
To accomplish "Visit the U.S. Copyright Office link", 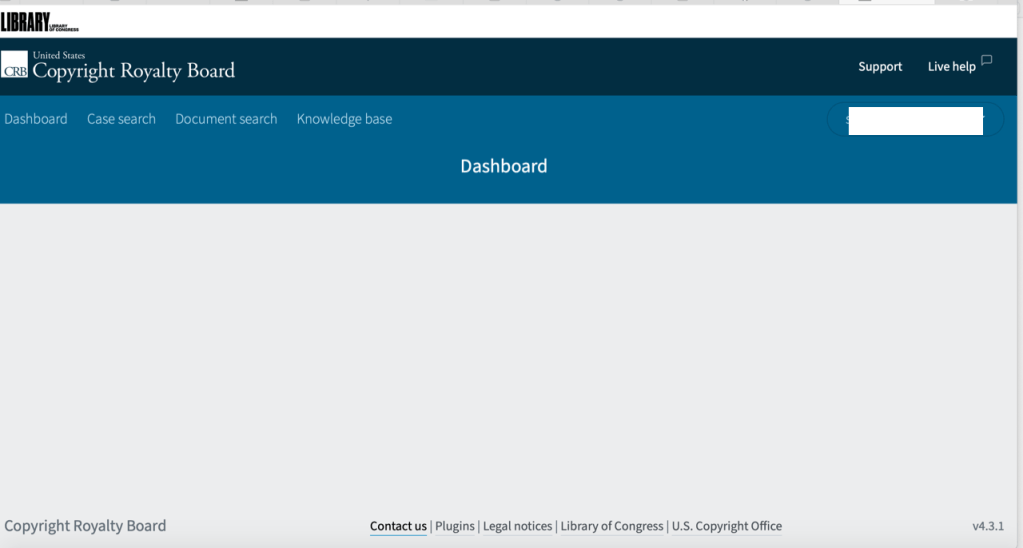I will click(x=727, y=526).
